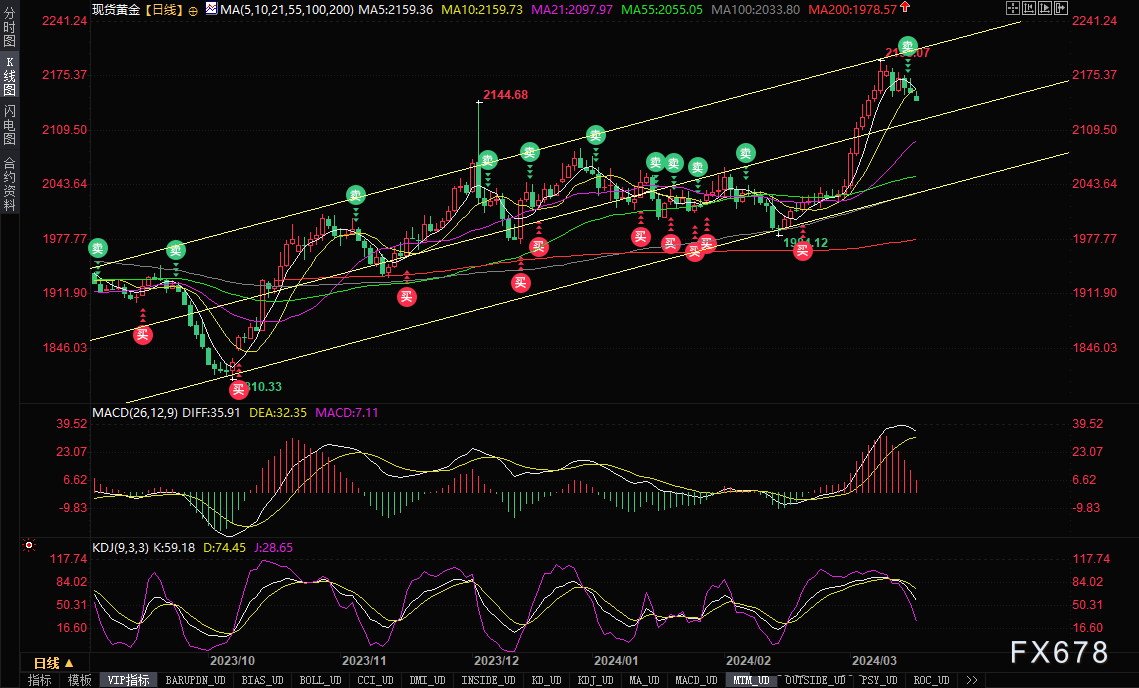Click the first 卖 marker at chart's left edge

[x=98, y=248]
